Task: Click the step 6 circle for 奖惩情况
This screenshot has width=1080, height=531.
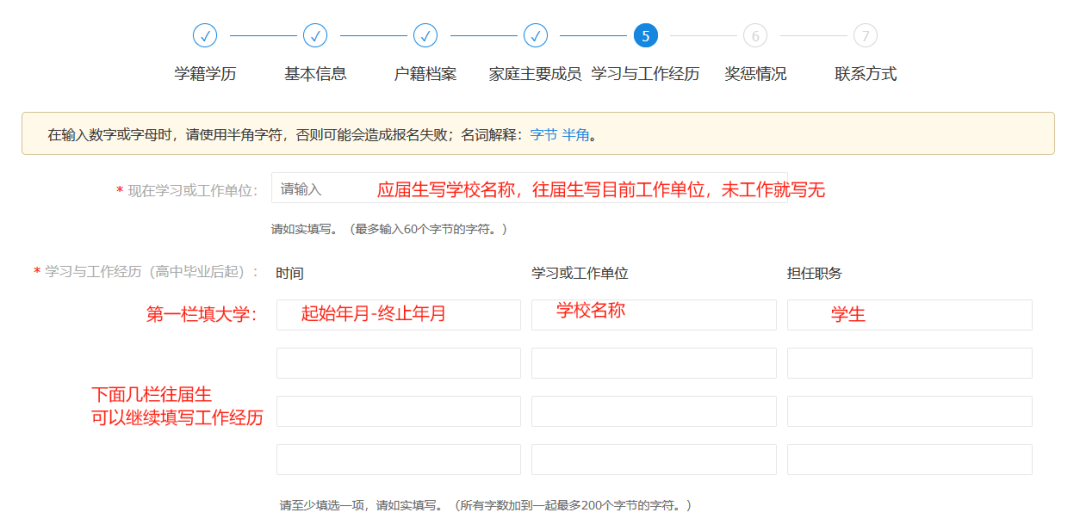Action: point(755,36)
